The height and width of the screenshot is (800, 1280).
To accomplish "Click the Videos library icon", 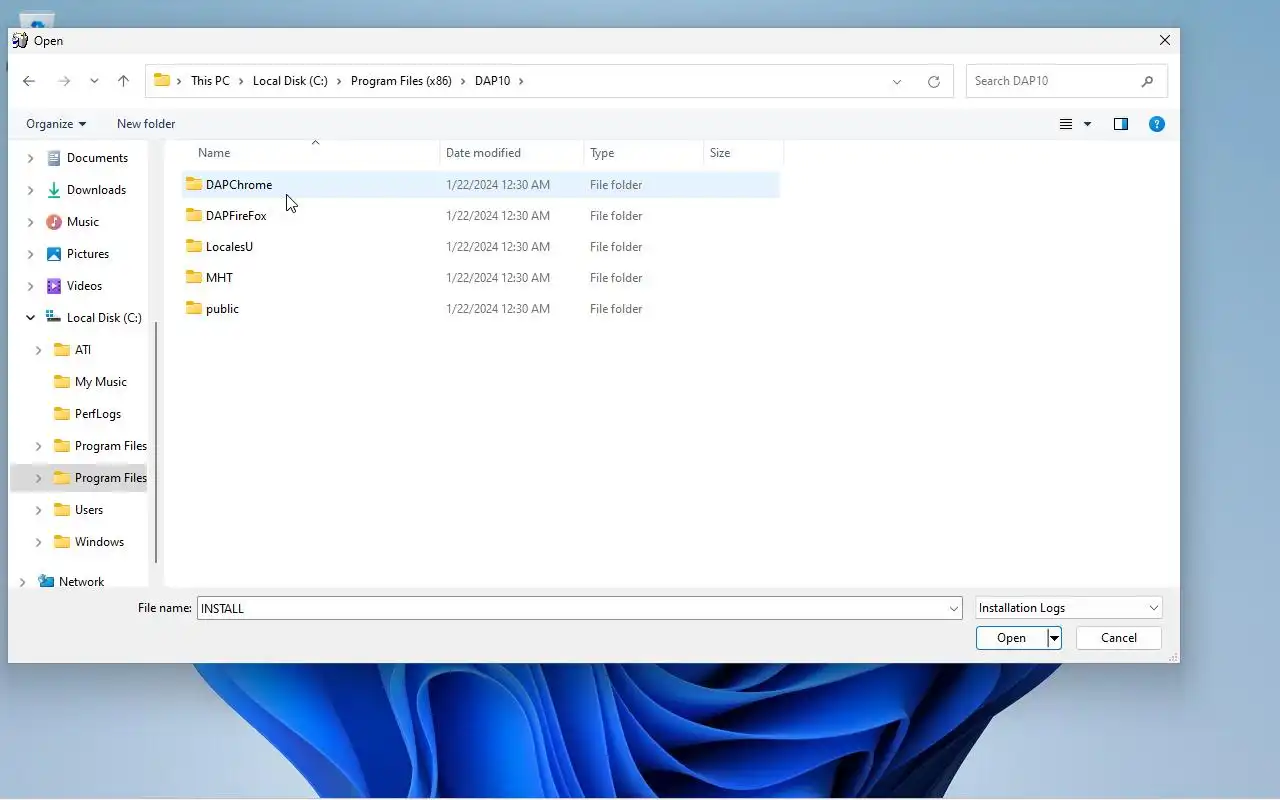I will click(x=54, y=286).
